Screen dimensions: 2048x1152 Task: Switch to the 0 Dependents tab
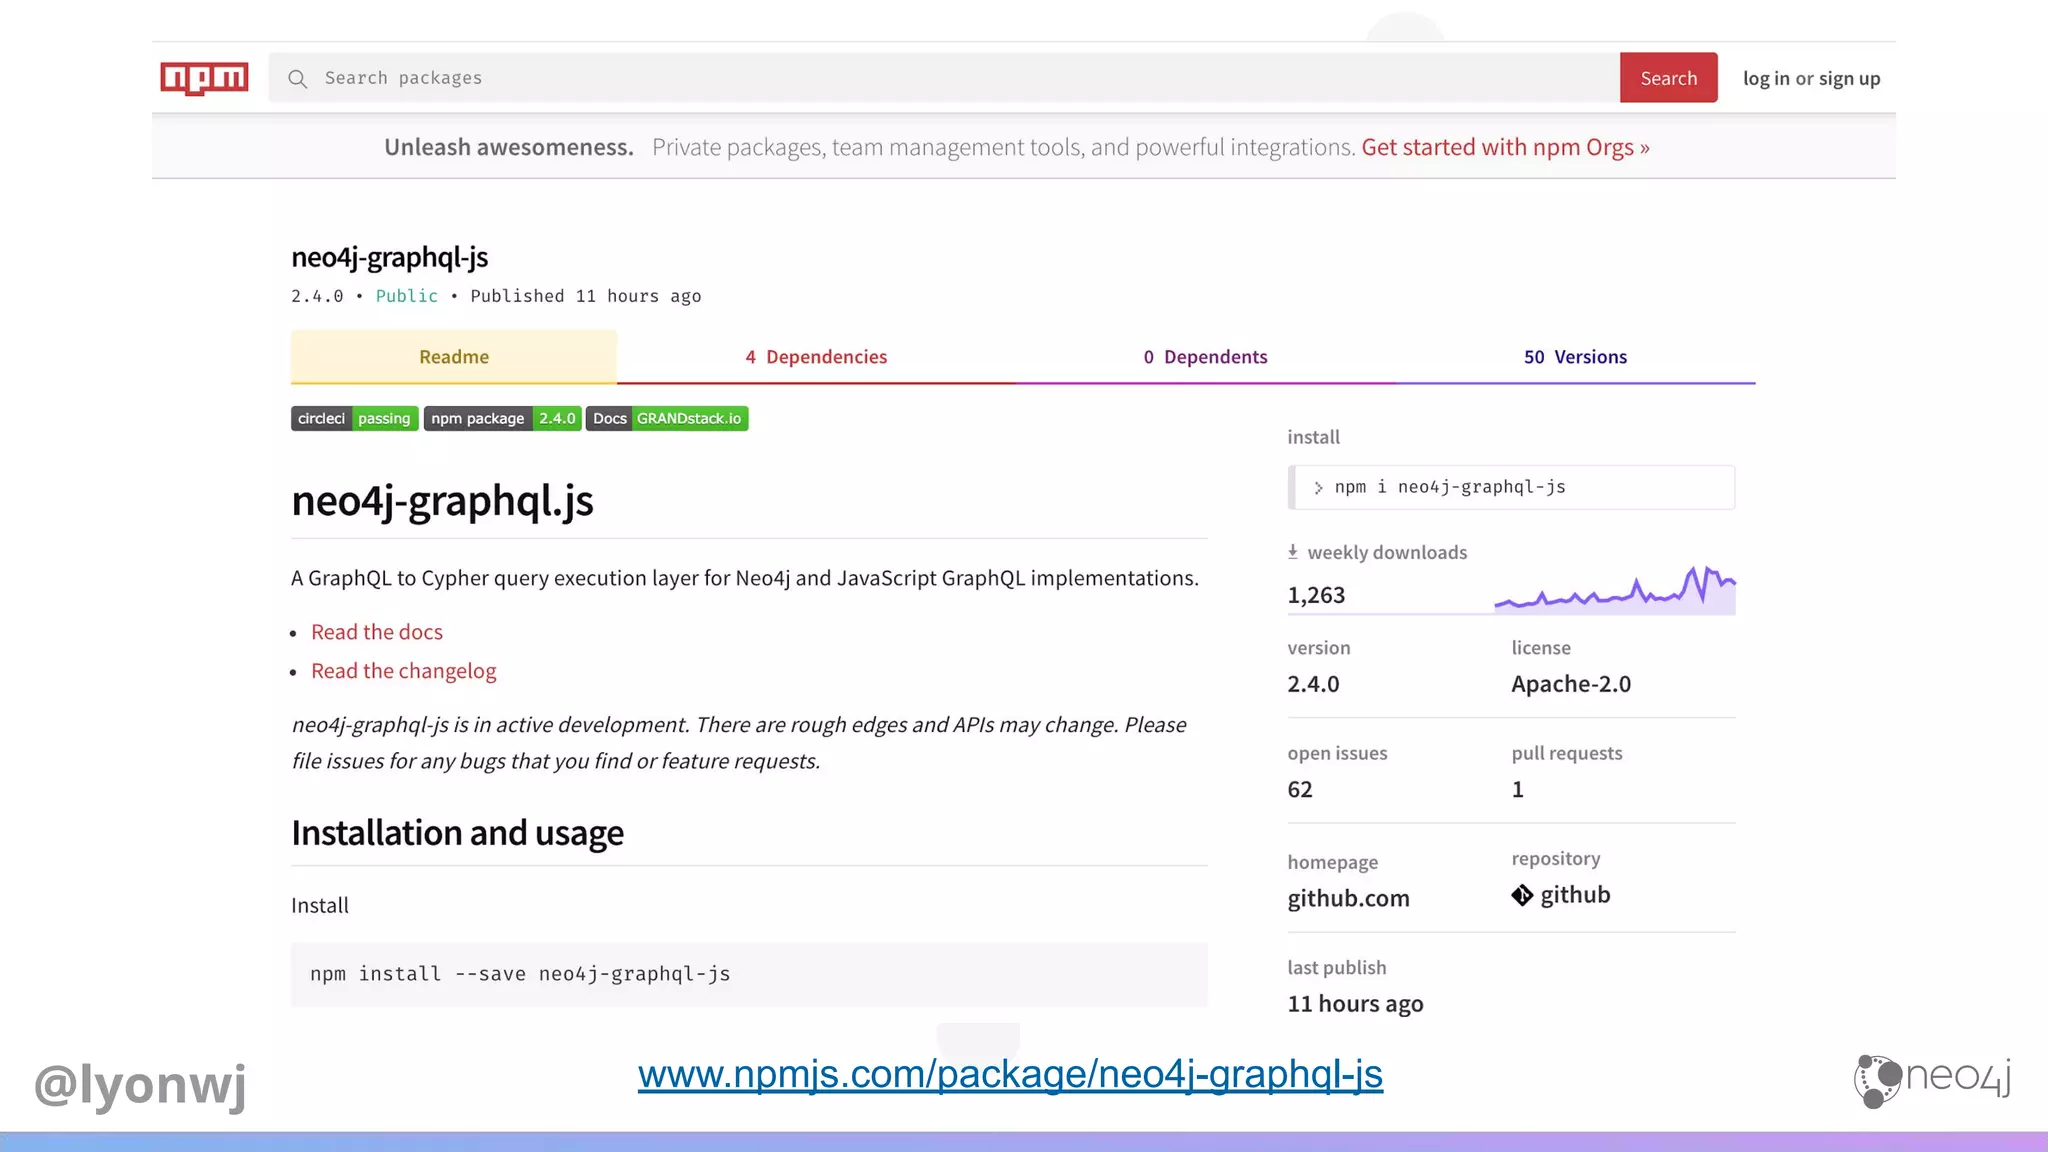(1205, 357)
